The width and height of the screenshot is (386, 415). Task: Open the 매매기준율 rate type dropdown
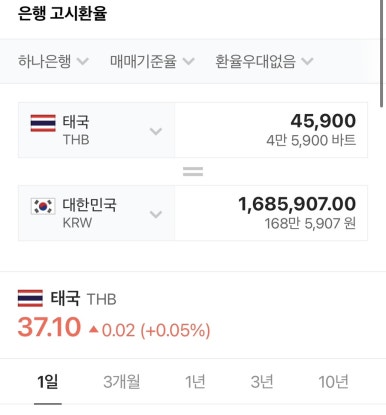152,61
